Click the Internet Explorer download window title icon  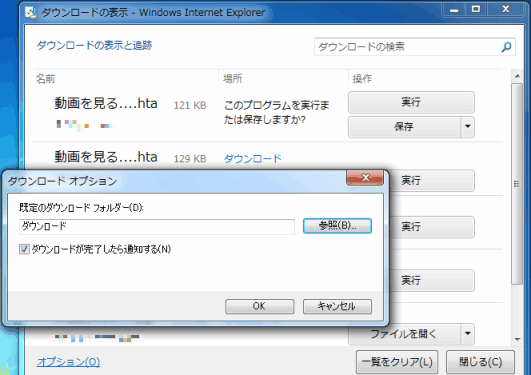pyautogui.click(x=31, y=13)
